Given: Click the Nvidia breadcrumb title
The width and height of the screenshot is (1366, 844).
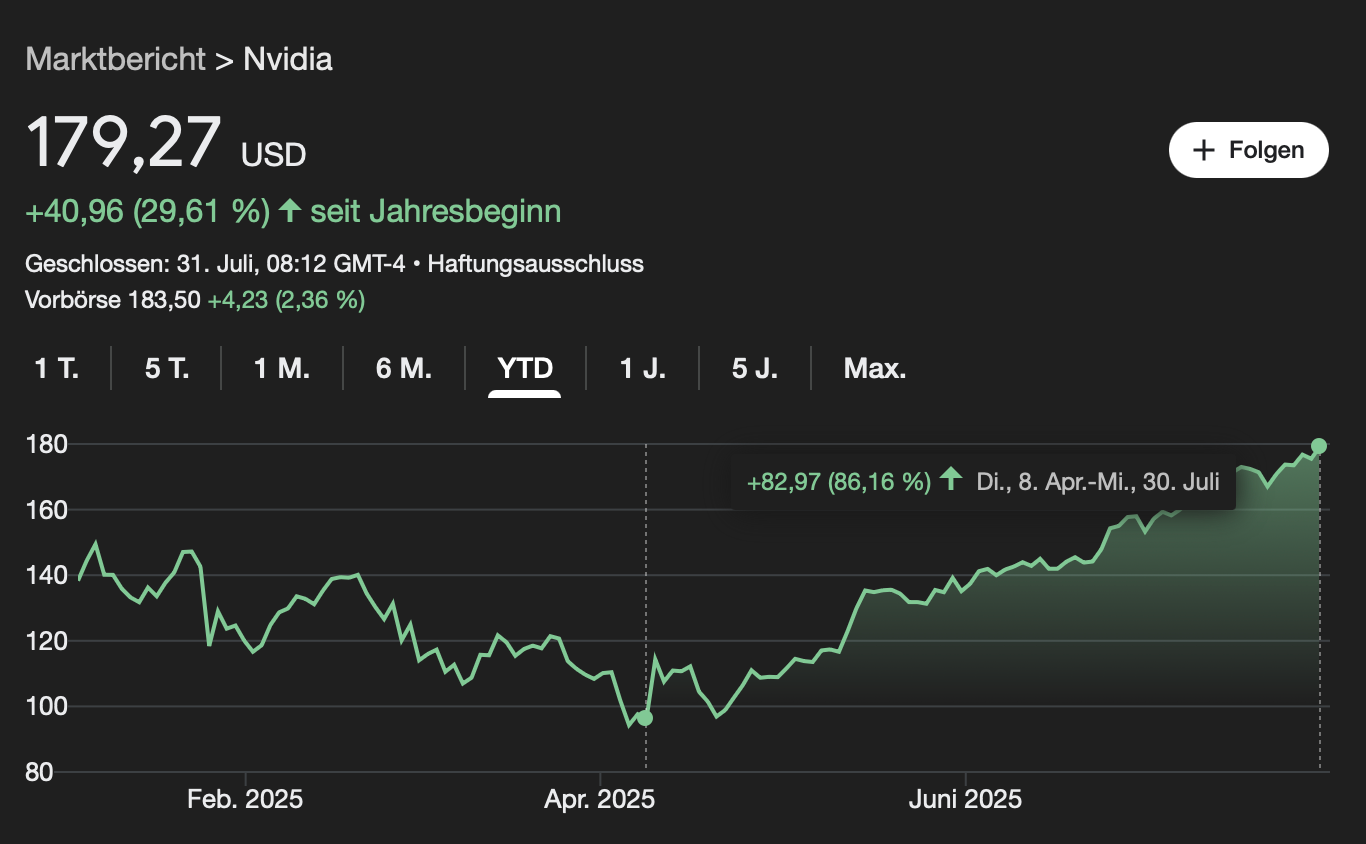Looking at the screenshot, I should click(288, 59).
